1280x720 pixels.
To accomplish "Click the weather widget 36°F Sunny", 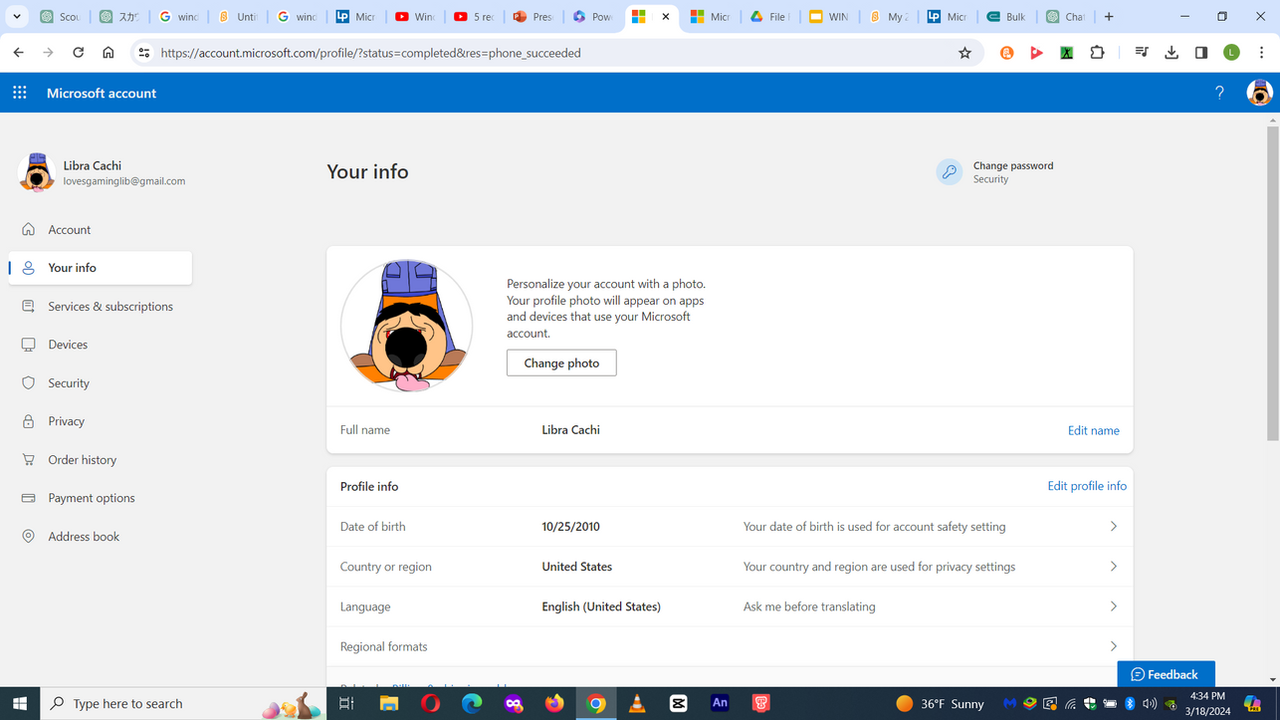I will pos(940,703).
